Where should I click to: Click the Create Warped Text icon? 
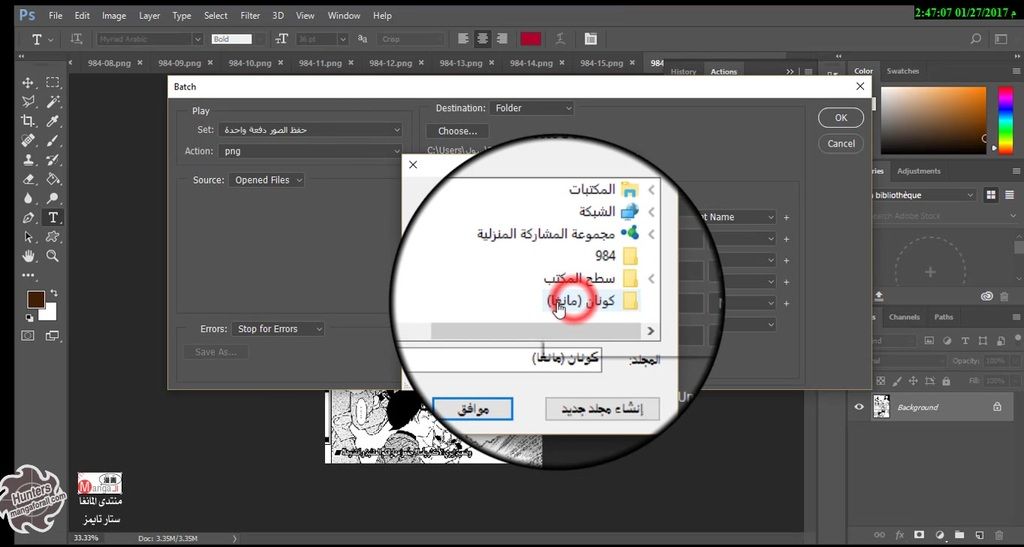(x=560, y=39)
